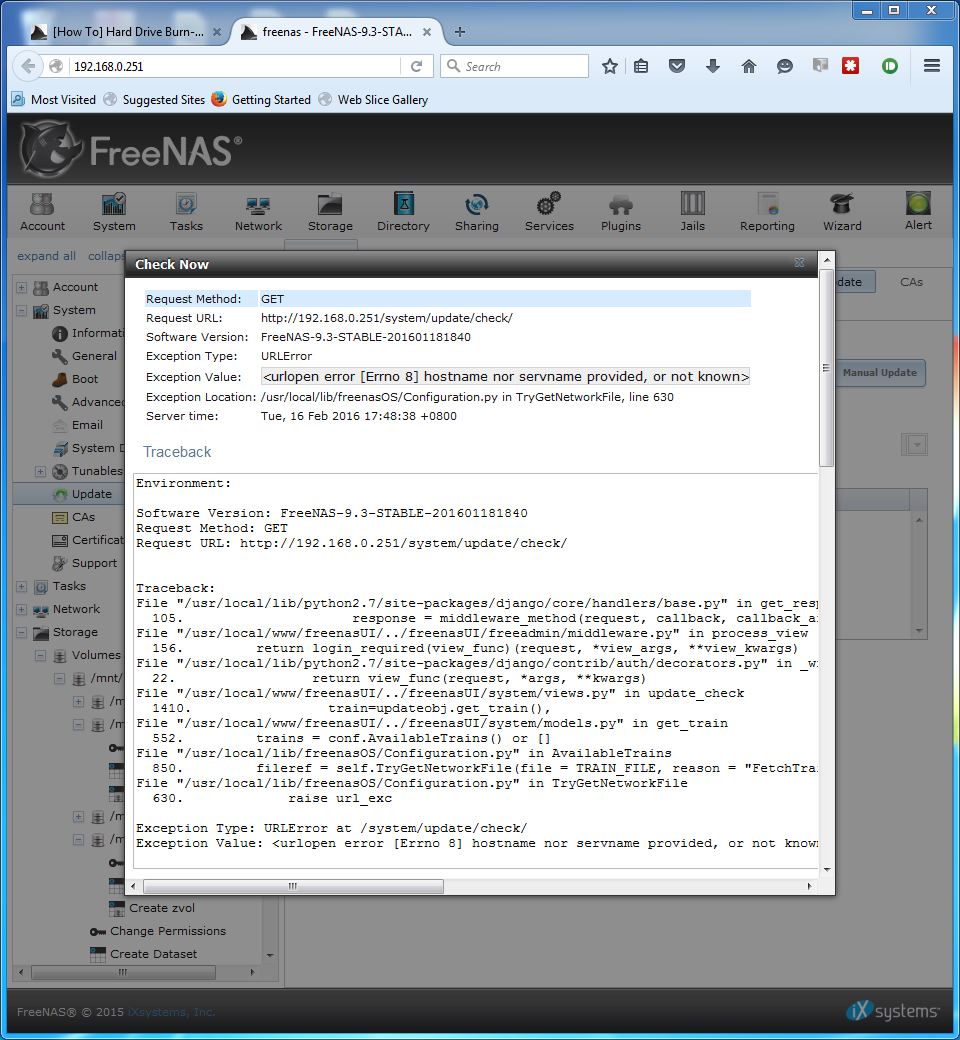The width and height of the screenshot is (960, 1040).
Task: Focus the browser address bar
Action: click(x=235, y=66)
